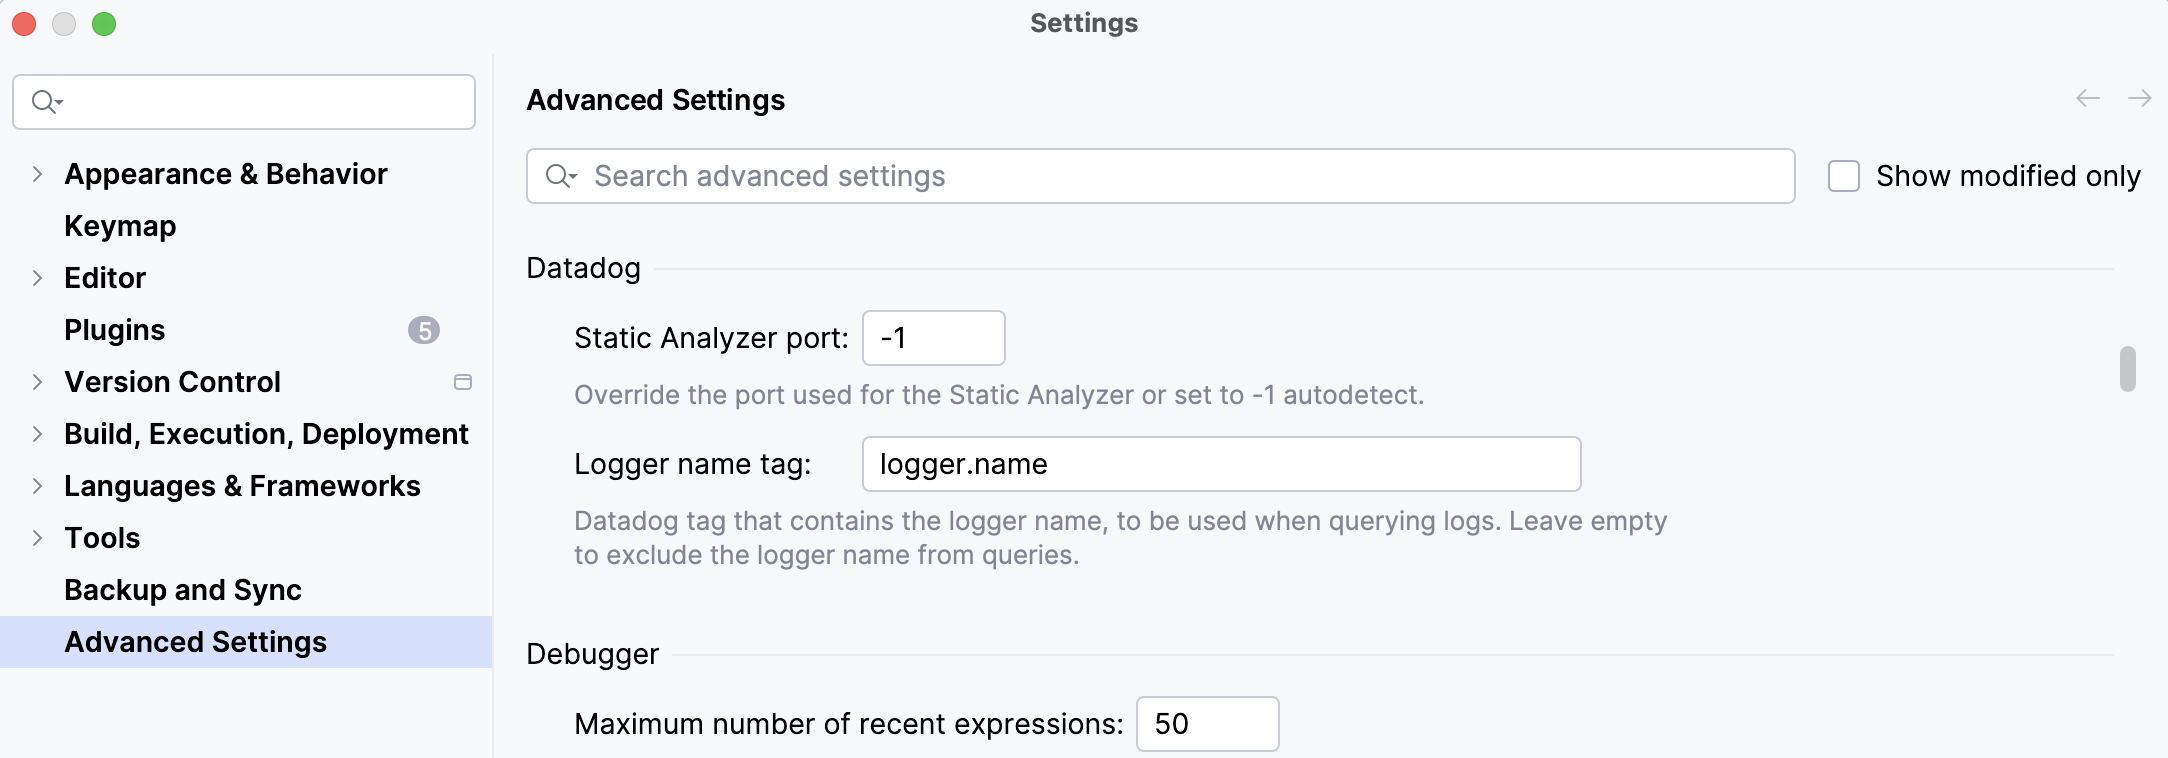This screenshot has width=2168, height=758.
Task: Click the vertical scrollbar thumb
Action: 2127,369
